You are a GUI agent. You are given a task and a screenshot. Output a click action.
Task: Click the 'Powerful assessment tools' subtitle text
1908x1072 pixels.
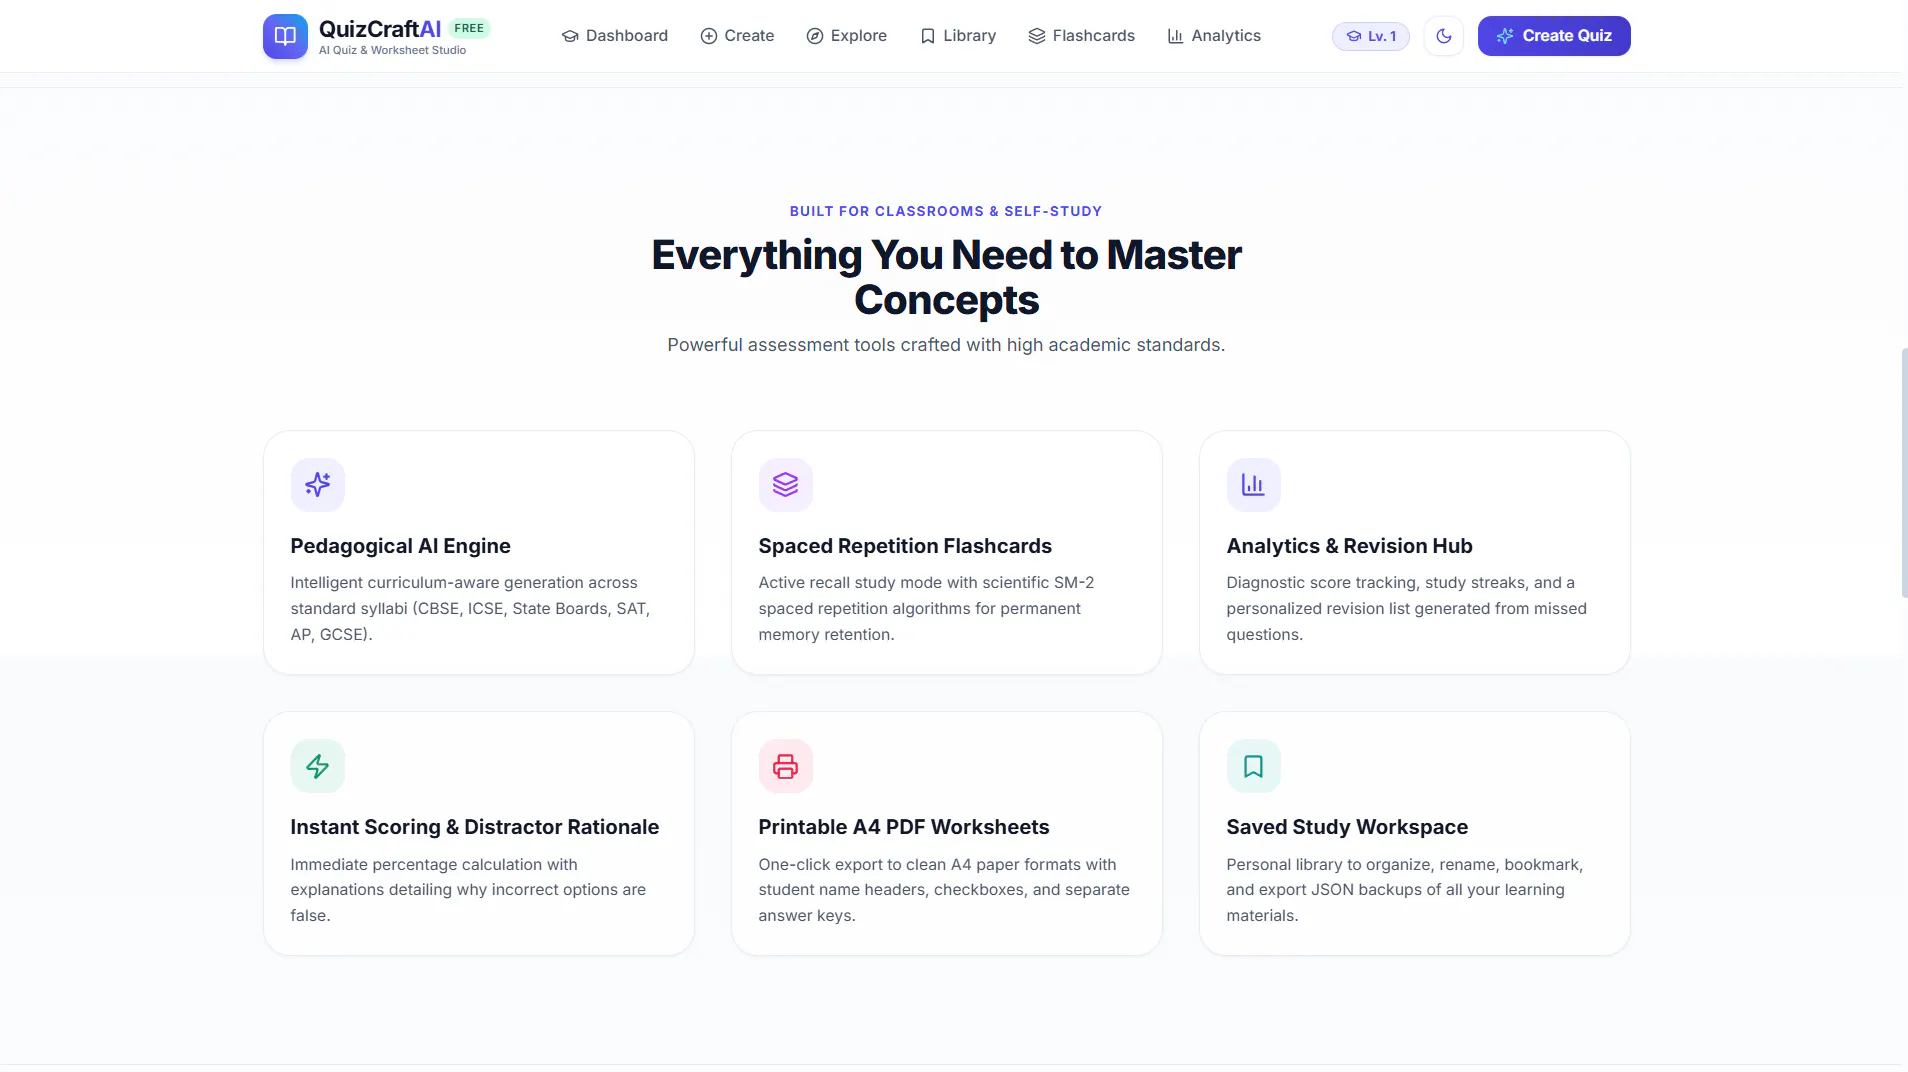pyautogui.click(x=946, y=345)
